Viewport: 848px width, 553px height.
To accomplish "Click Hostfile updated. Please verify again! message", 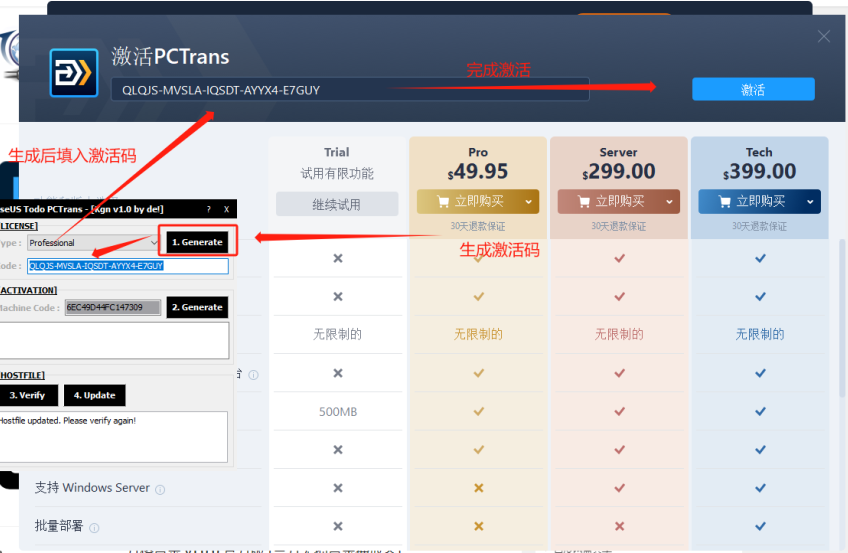I will (68, 421).
